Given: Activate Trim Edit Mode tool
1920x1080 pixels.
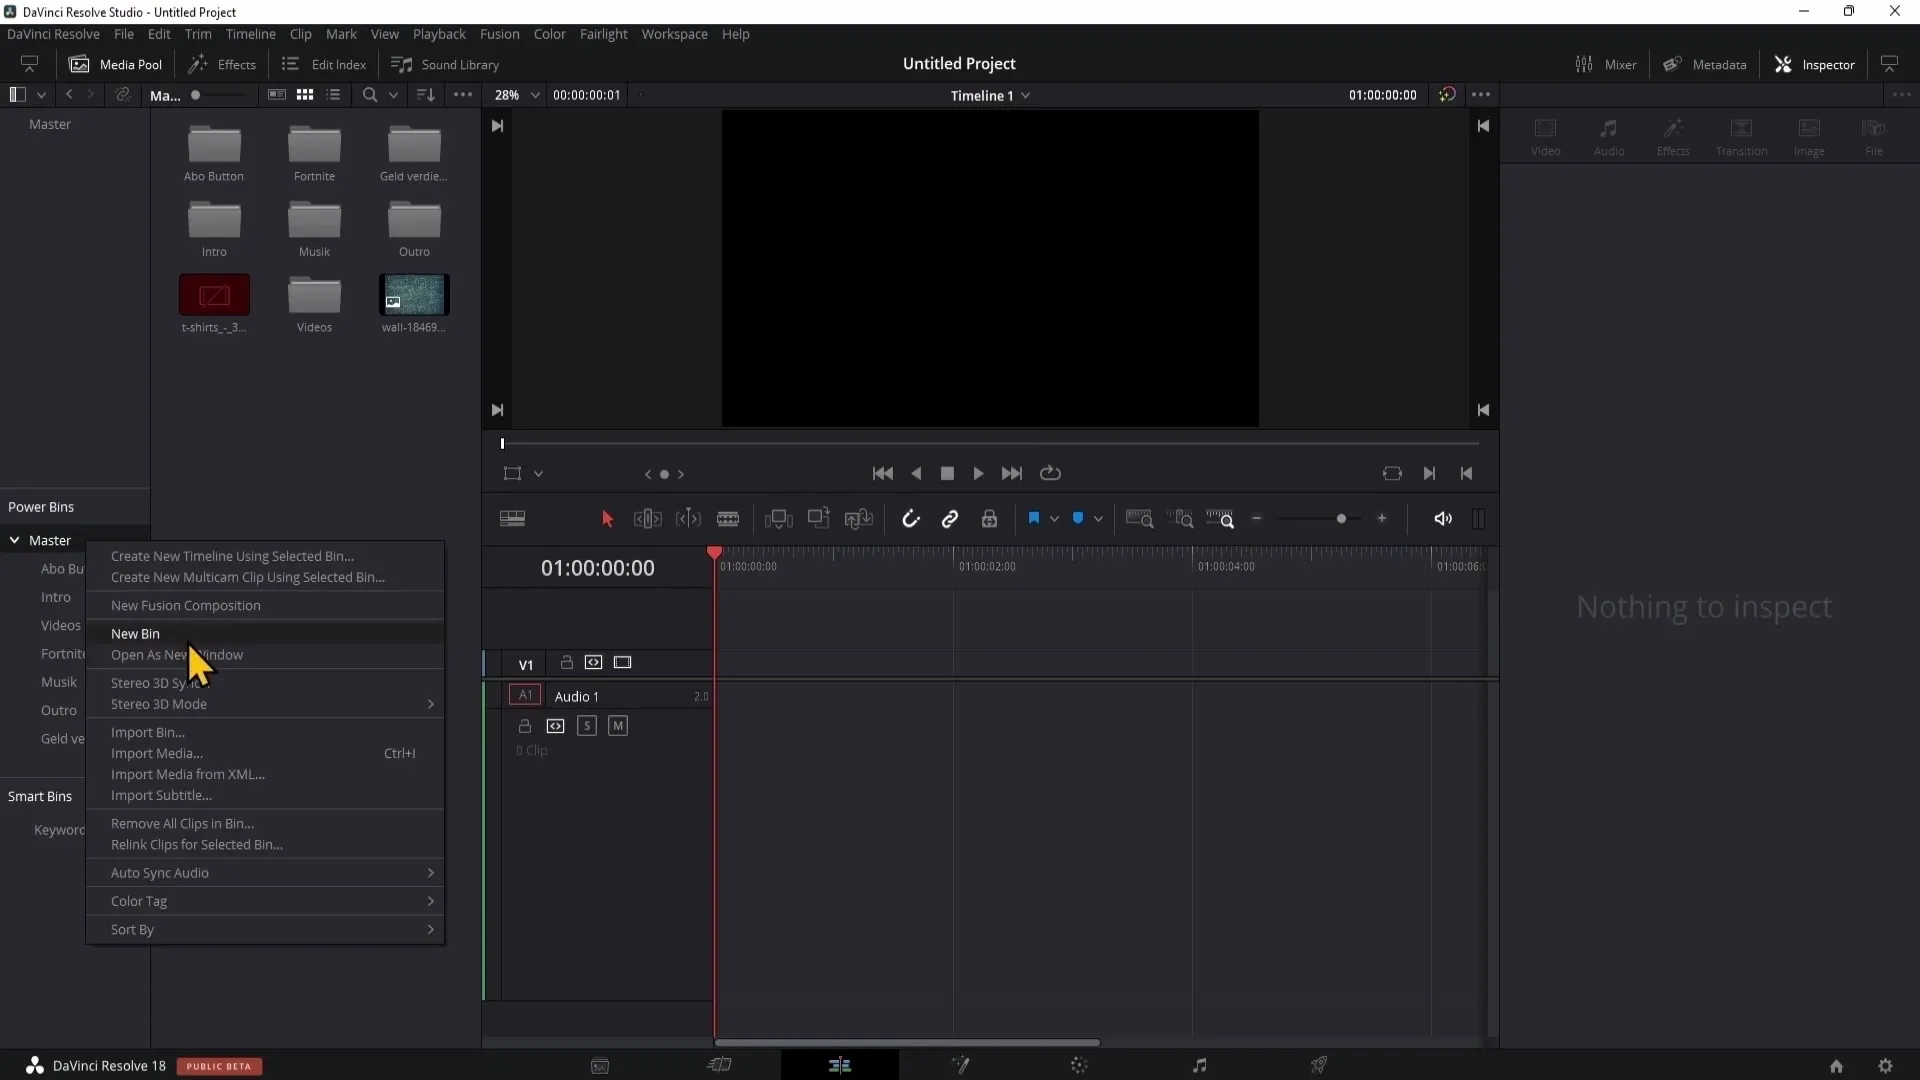Looking at the screenshot, I should [648, 519].
